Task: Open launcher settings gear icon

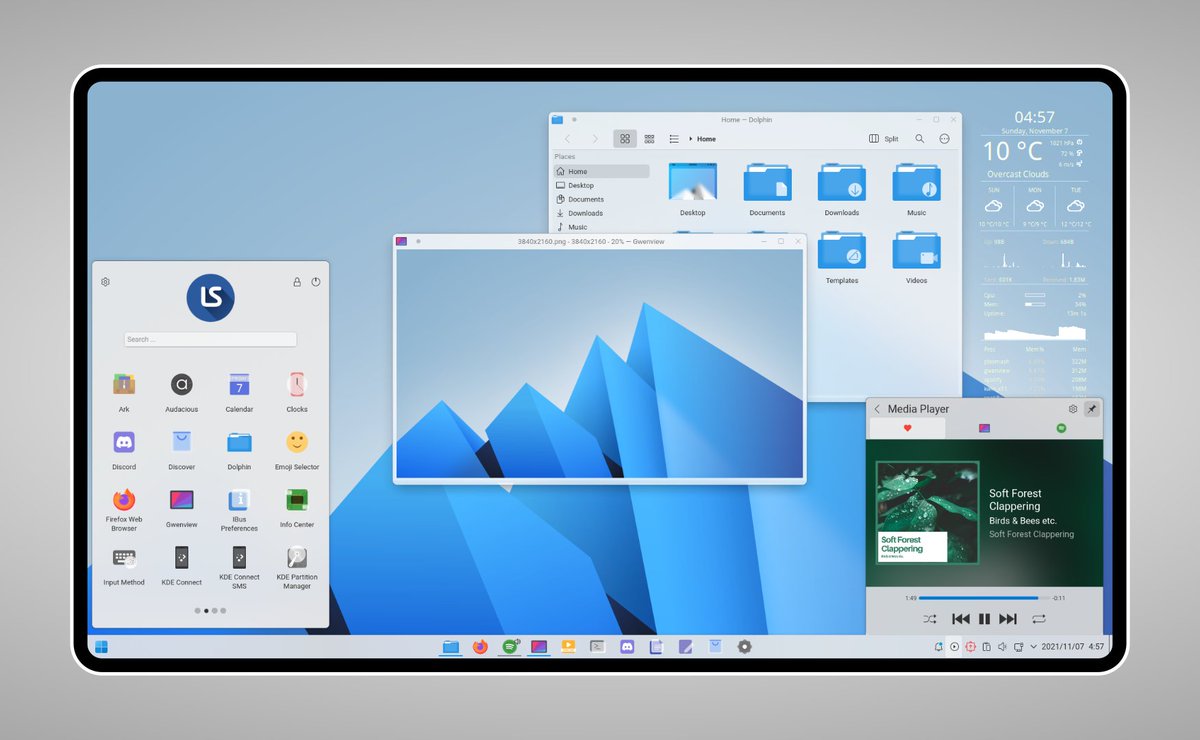Action: 106,282
